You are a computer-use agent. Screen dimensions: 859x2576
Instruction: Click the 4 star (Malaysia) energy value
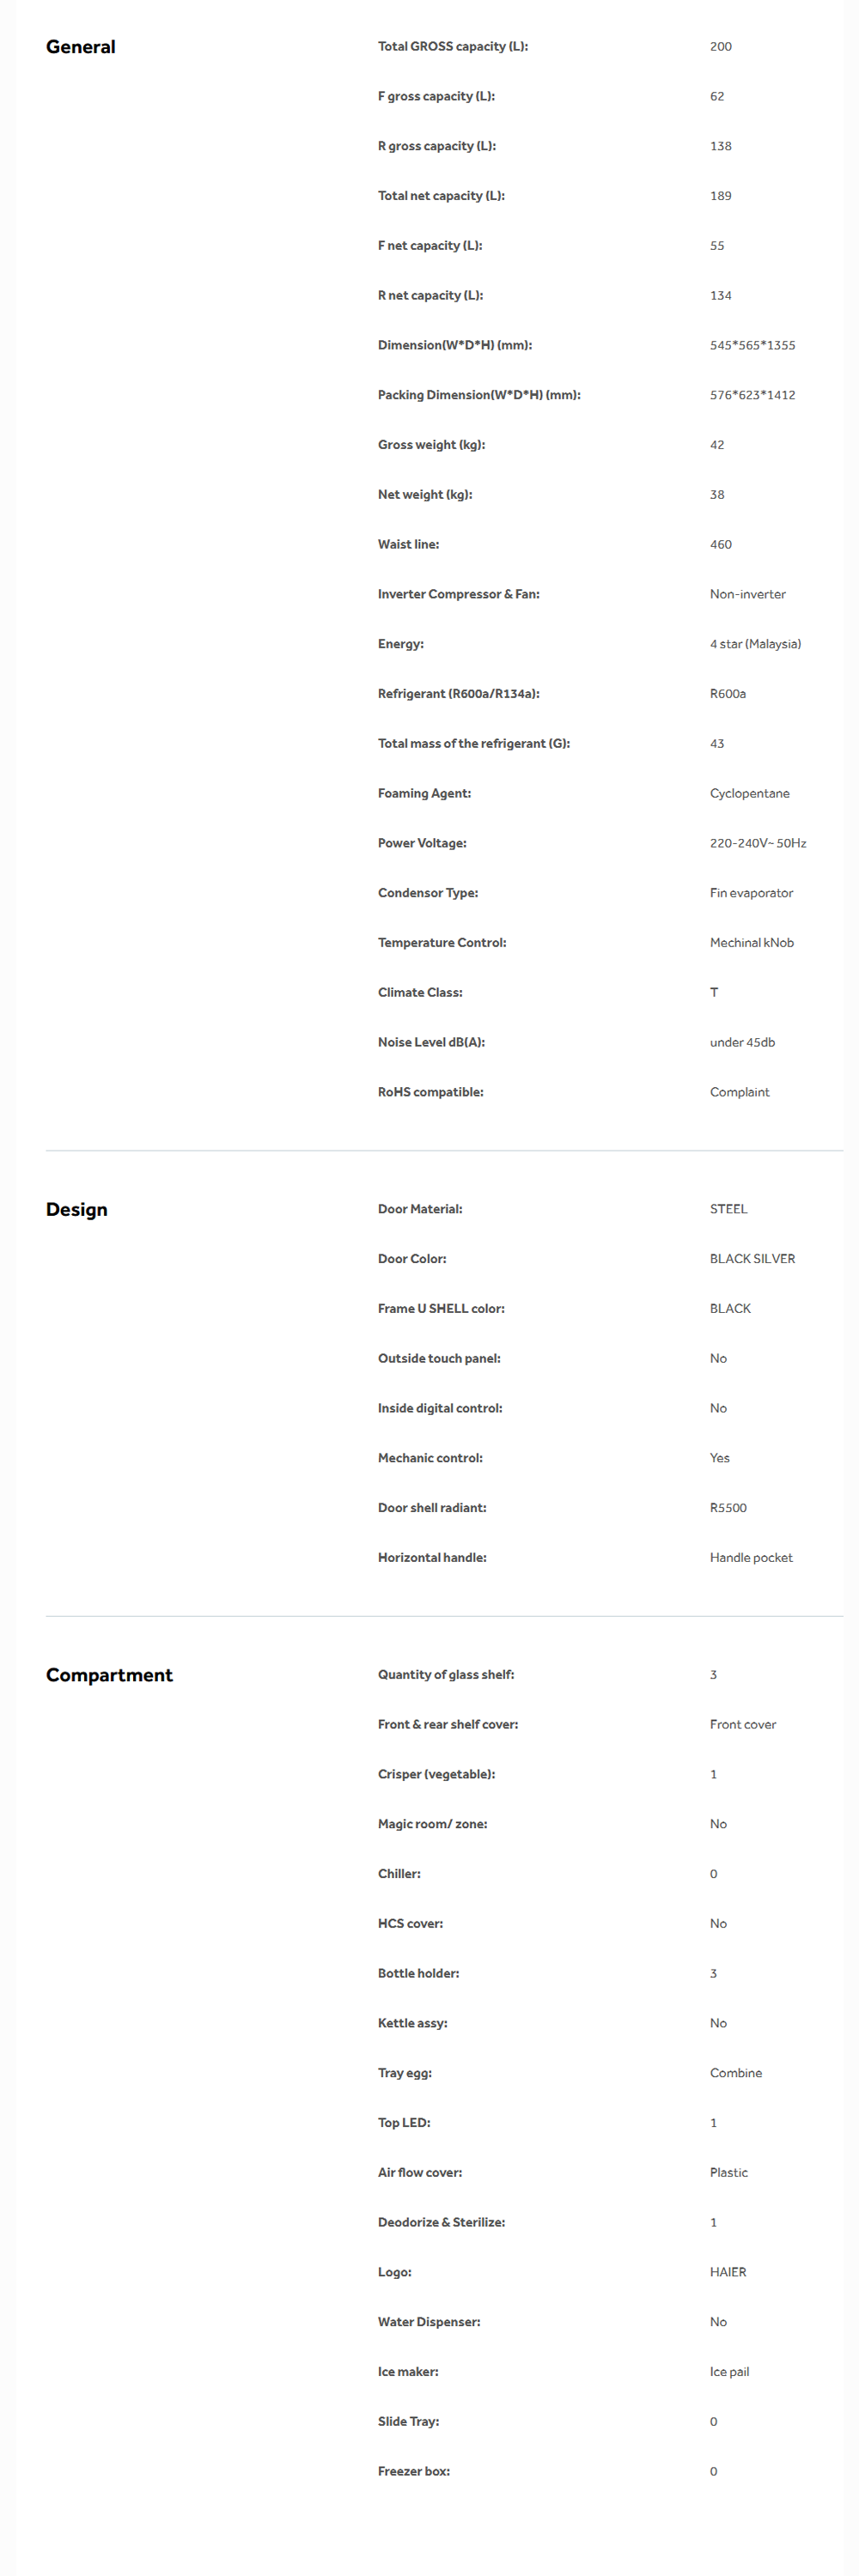click(755, 644)
